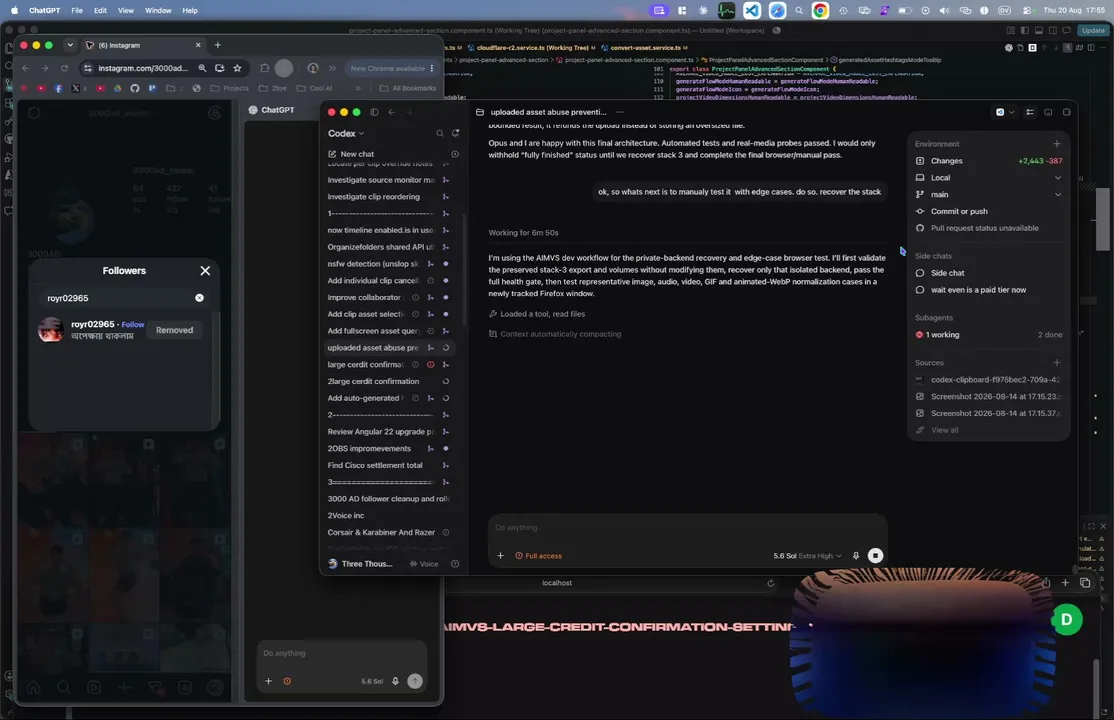Click the help icon at Codex sidebar bottom
Image resolution: width=1114 pixels, height=720 pixels.
pyautogui.click(x=455, y=564)
